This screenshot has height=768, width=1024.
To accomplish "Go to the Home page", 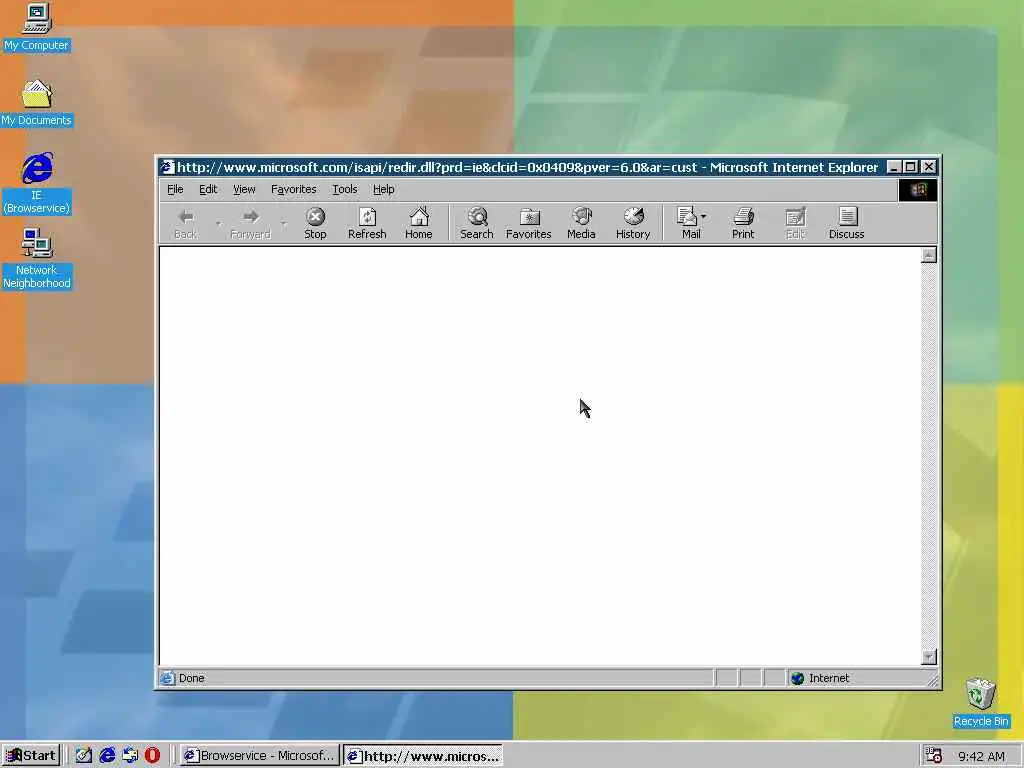I will (x=419, y=223).
